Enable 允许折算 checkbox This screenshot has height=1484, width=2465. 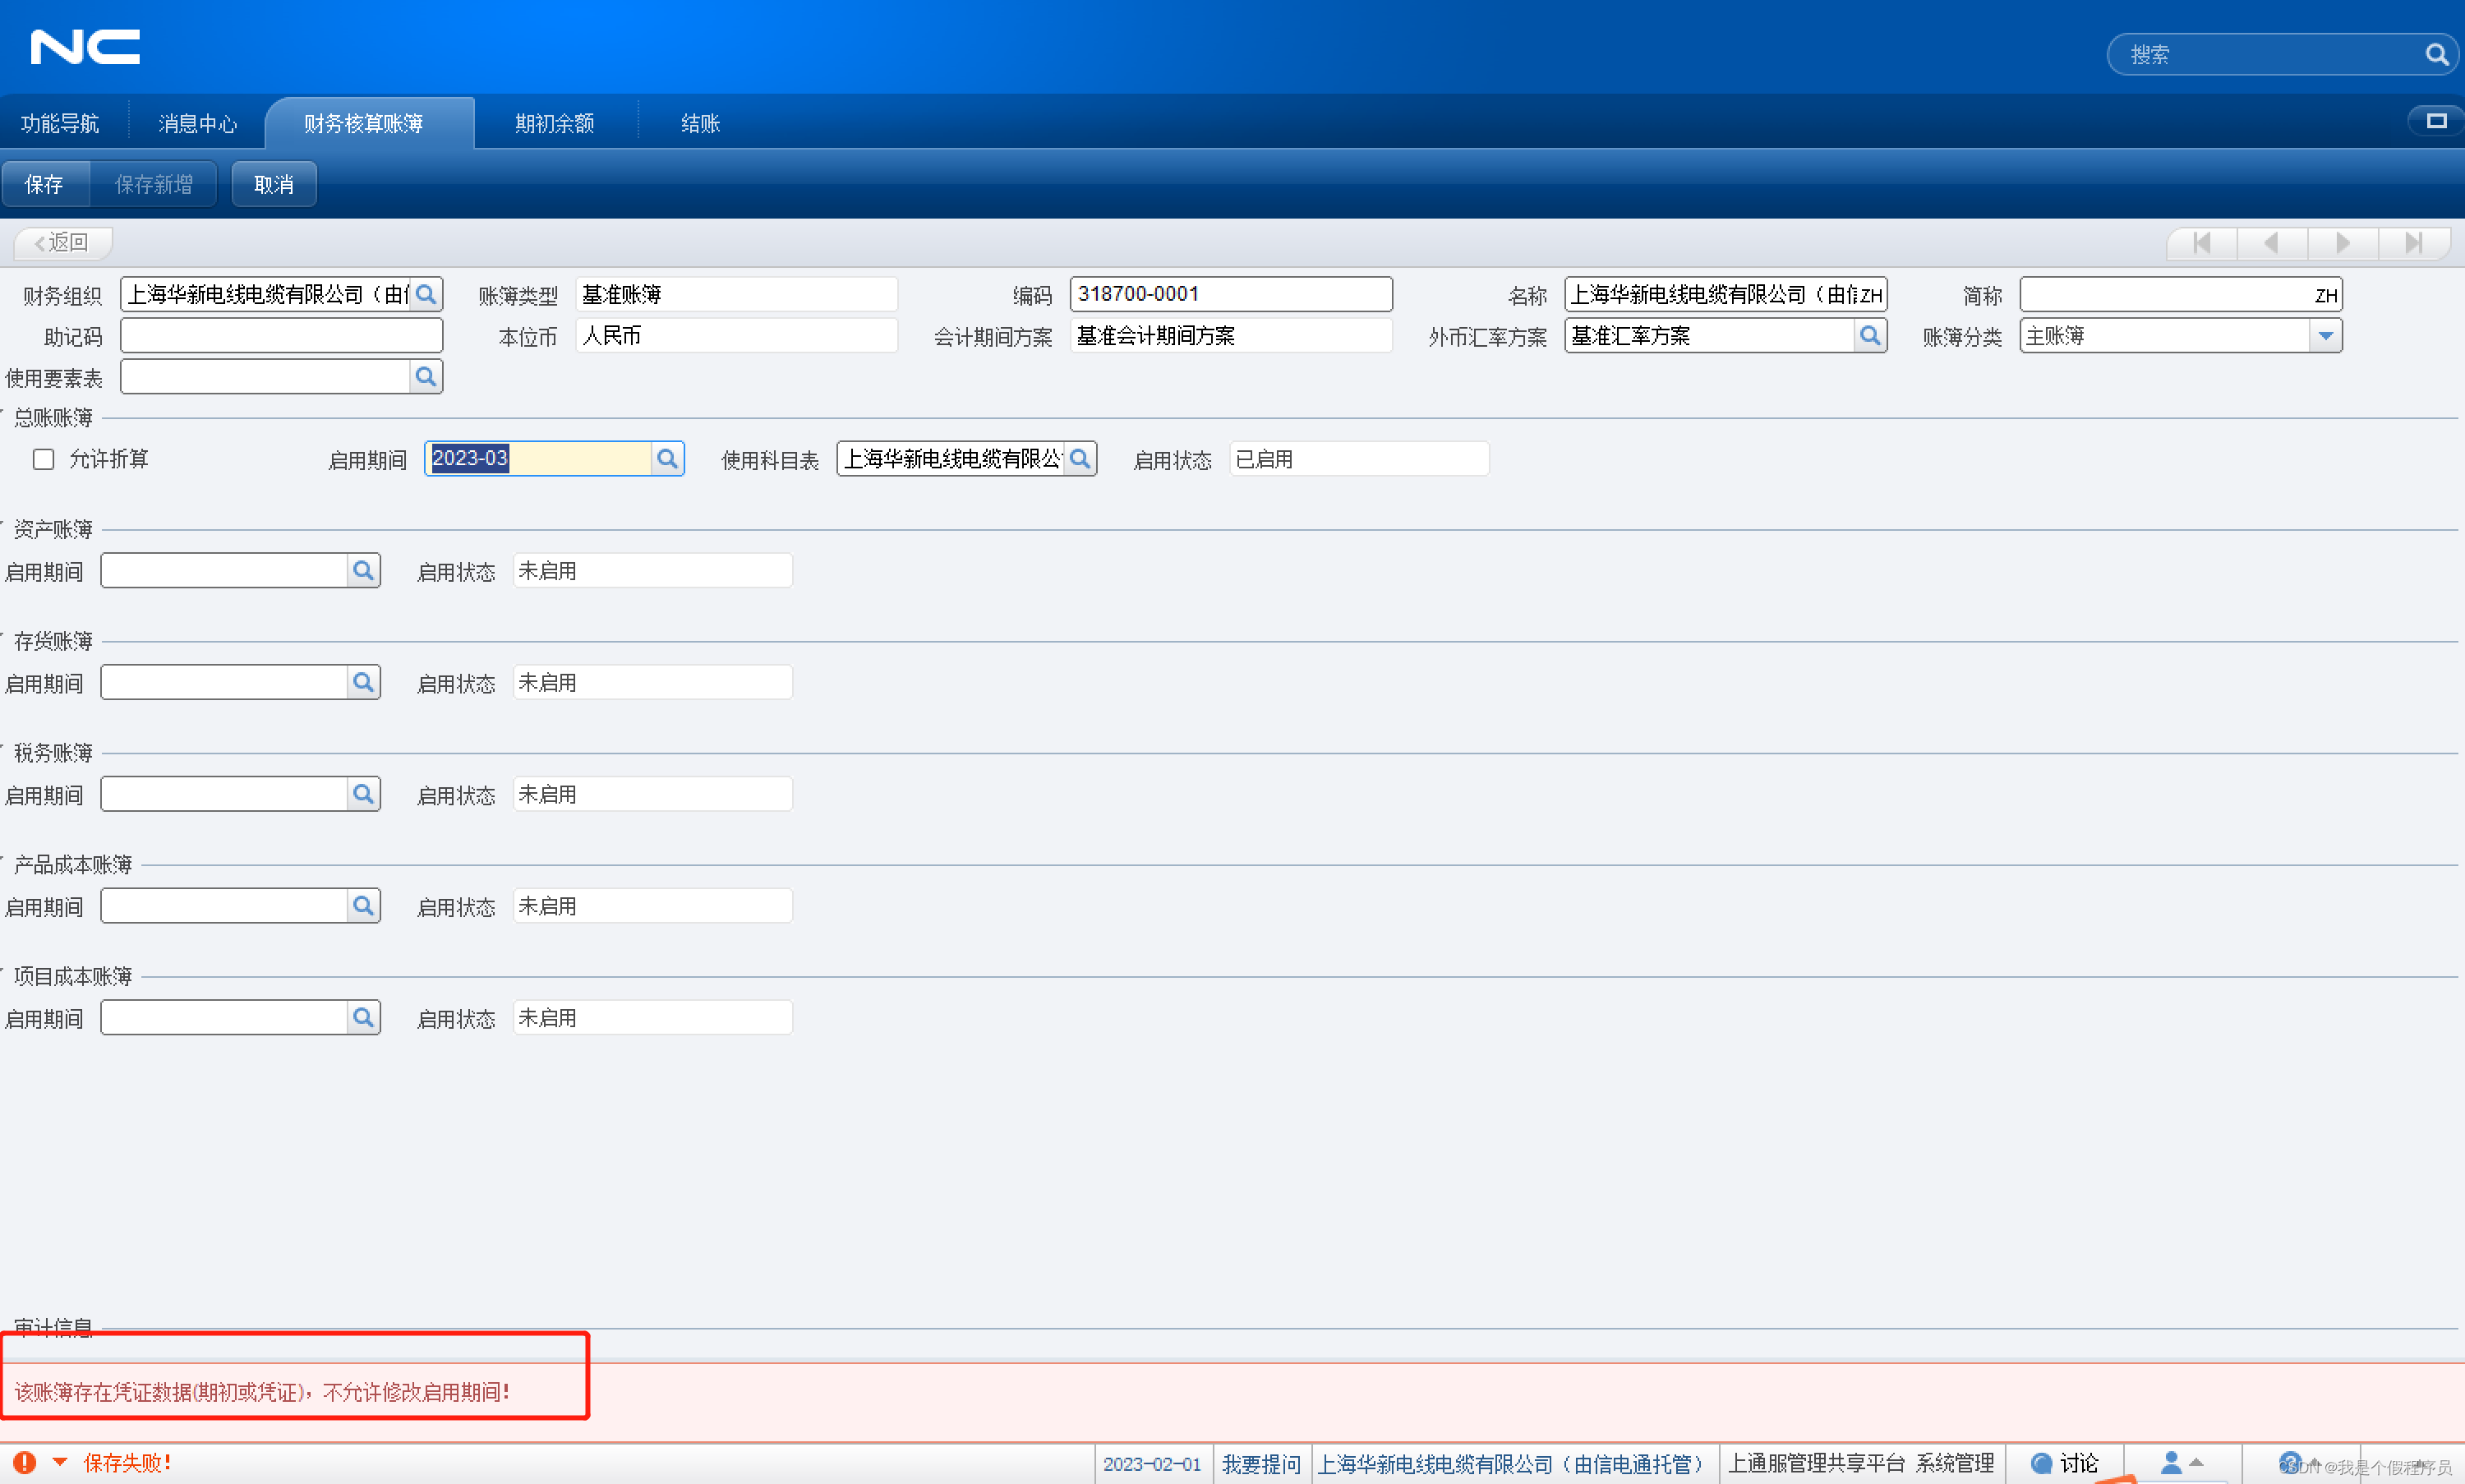point(43,459)
